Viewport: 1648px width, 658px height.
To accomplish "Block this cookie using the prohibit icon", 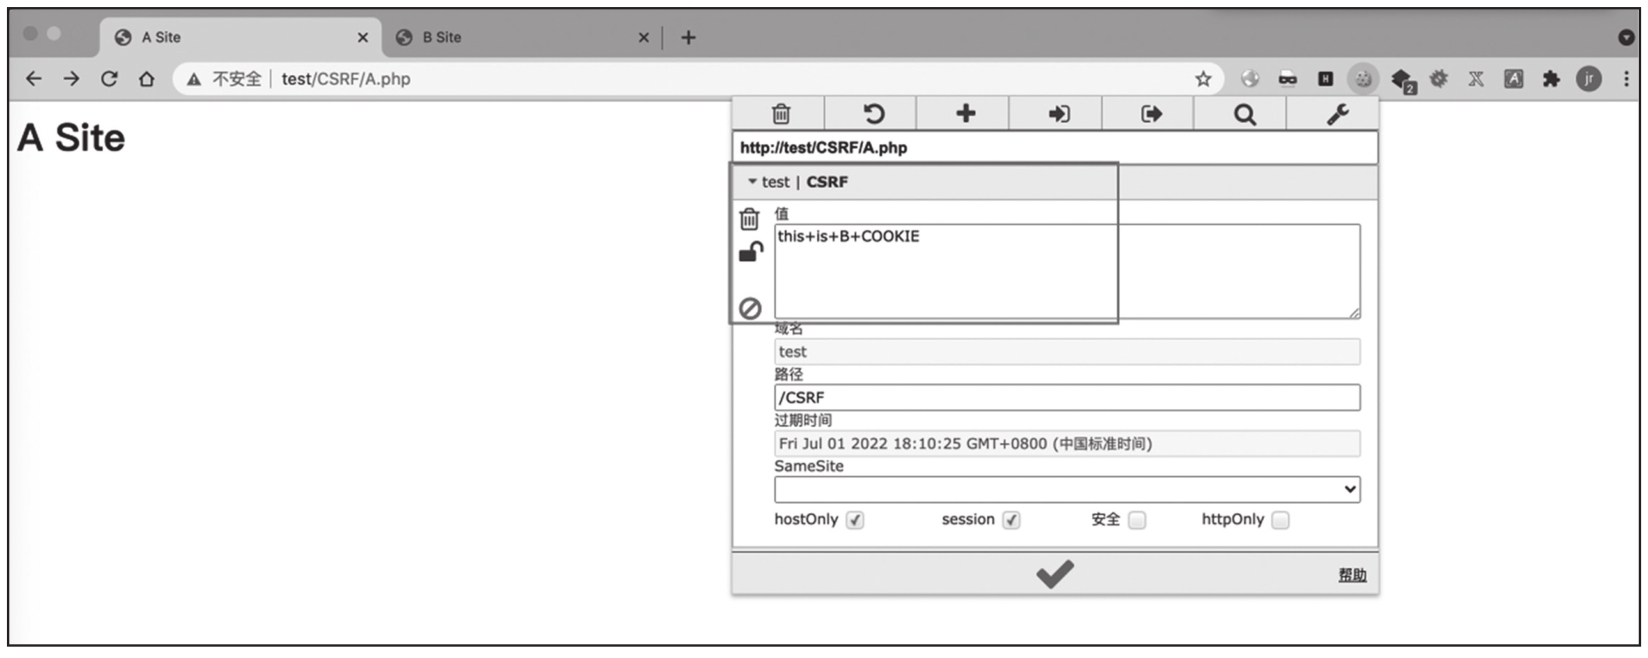I will click(x=750, y=308).
